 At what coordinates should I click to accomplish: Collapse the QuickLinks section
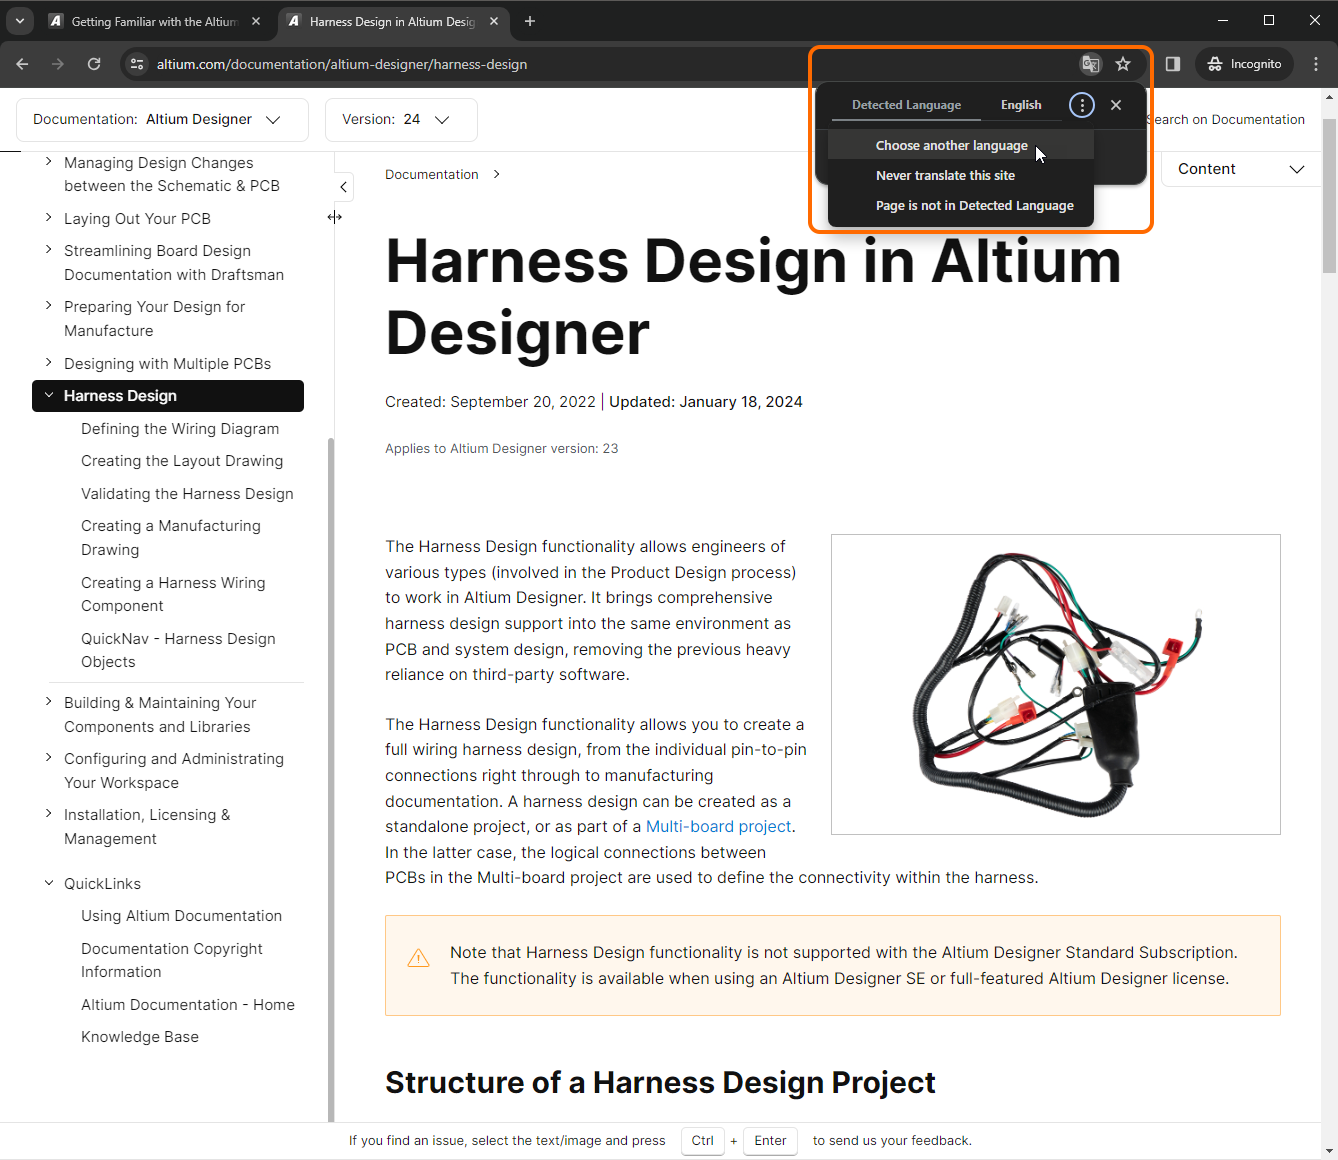(48, 883)
